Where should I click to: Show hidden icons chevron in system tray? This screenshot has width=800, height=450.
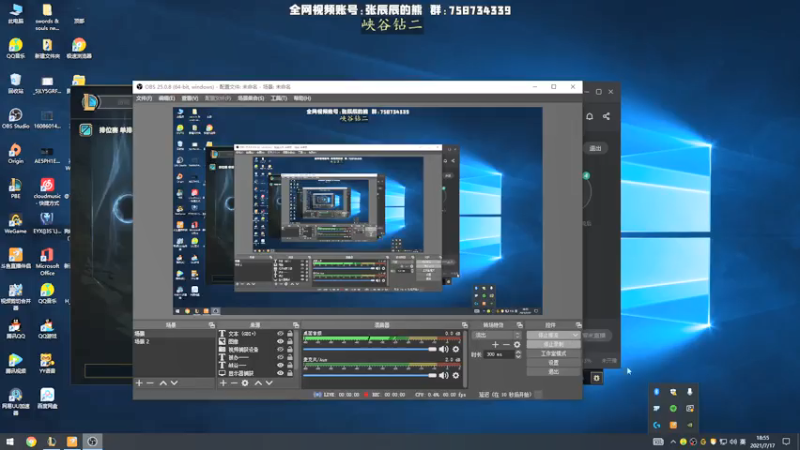click(x=673, y=442)
